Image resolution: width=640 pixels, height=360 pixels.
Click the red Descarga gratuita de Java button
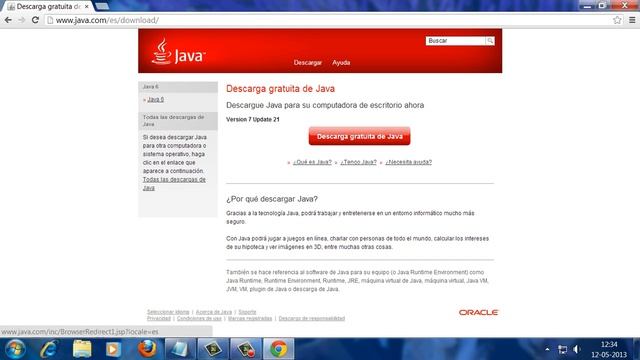(x=360, y=136)
